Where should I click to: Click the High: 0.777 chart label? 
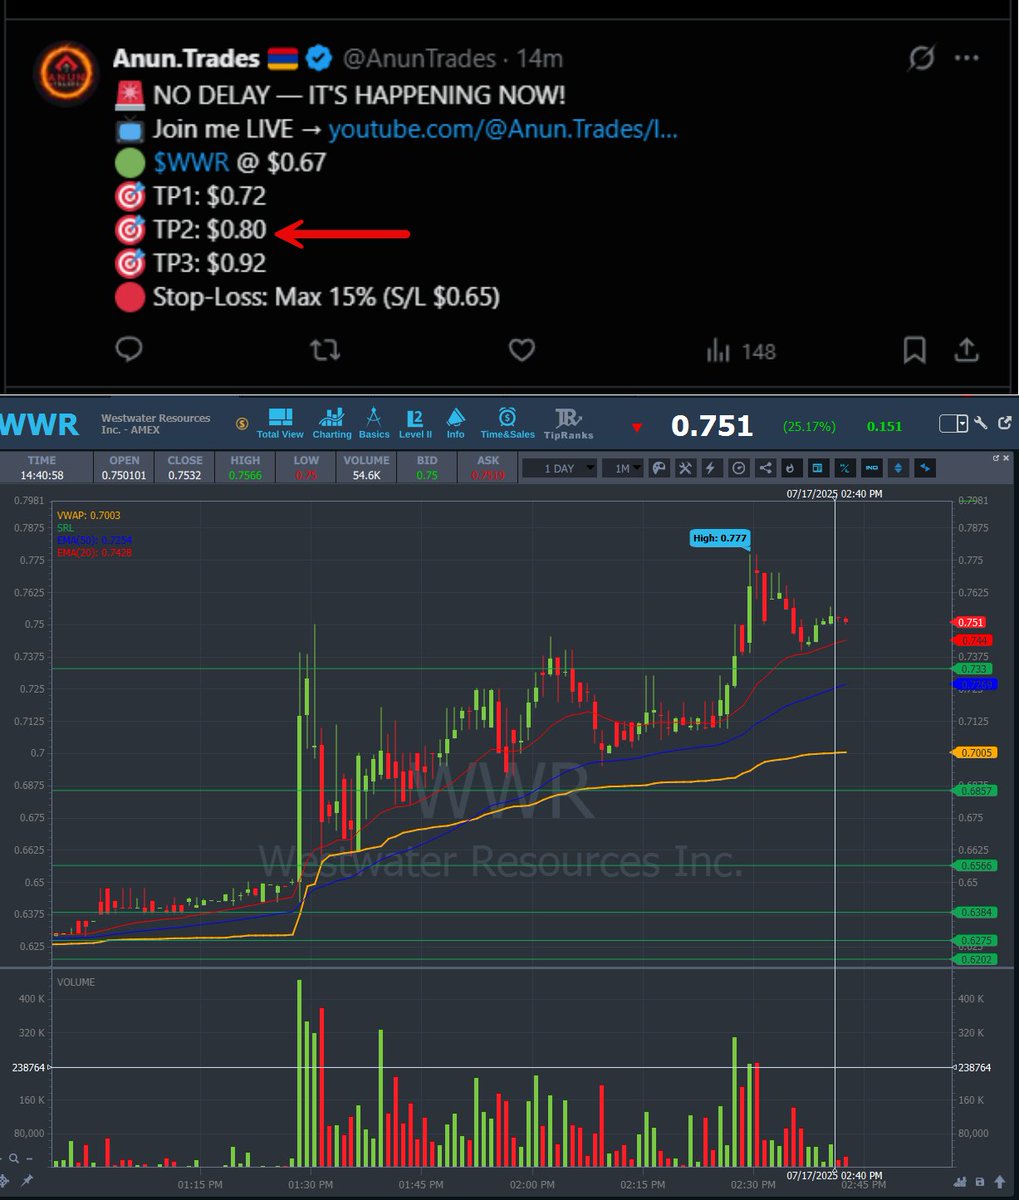(720, 538)
